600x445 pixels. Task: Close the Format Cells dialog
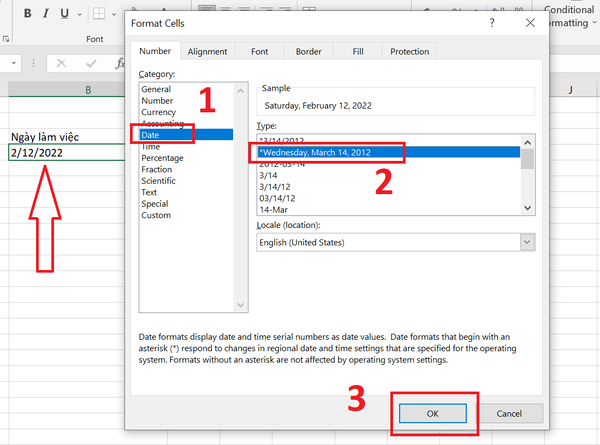530,23
